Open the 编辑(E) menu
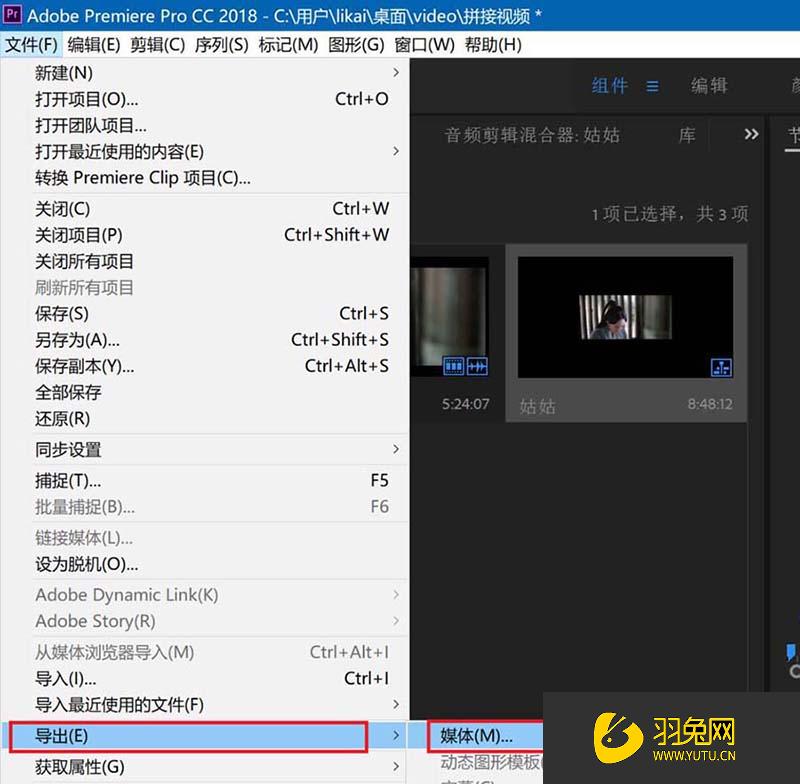800x784 pixels. pyautogui.click(x=93, y=45)
